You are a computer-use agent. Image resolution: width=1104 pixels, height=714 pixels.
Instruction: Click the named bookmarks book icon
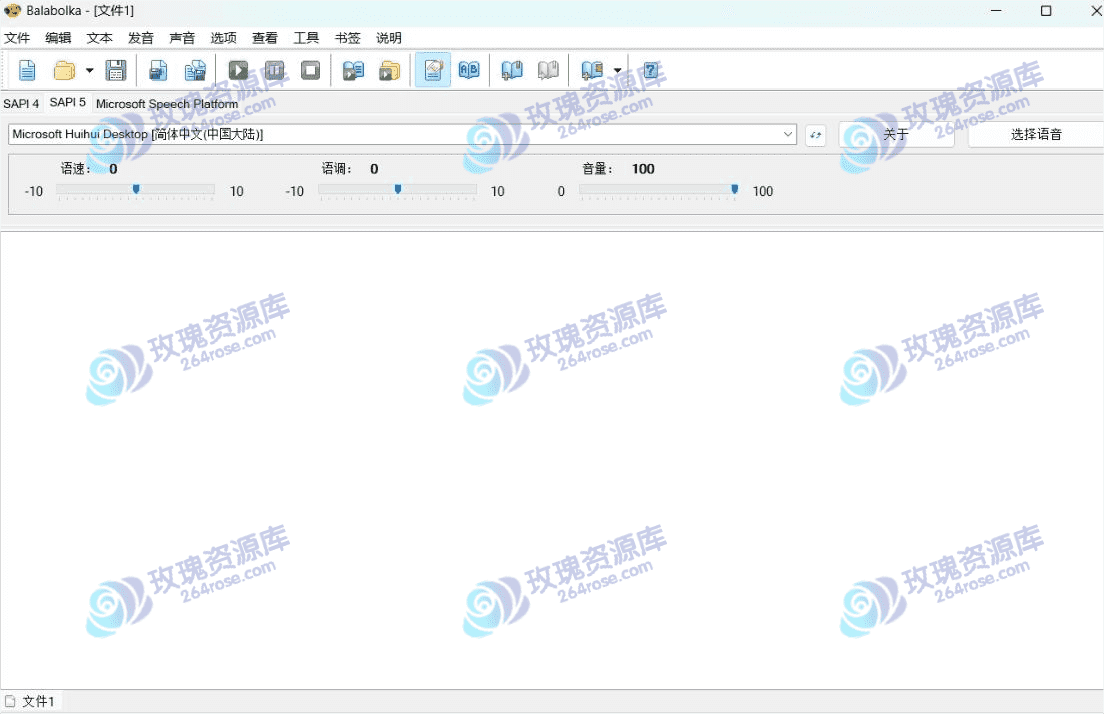591,70
